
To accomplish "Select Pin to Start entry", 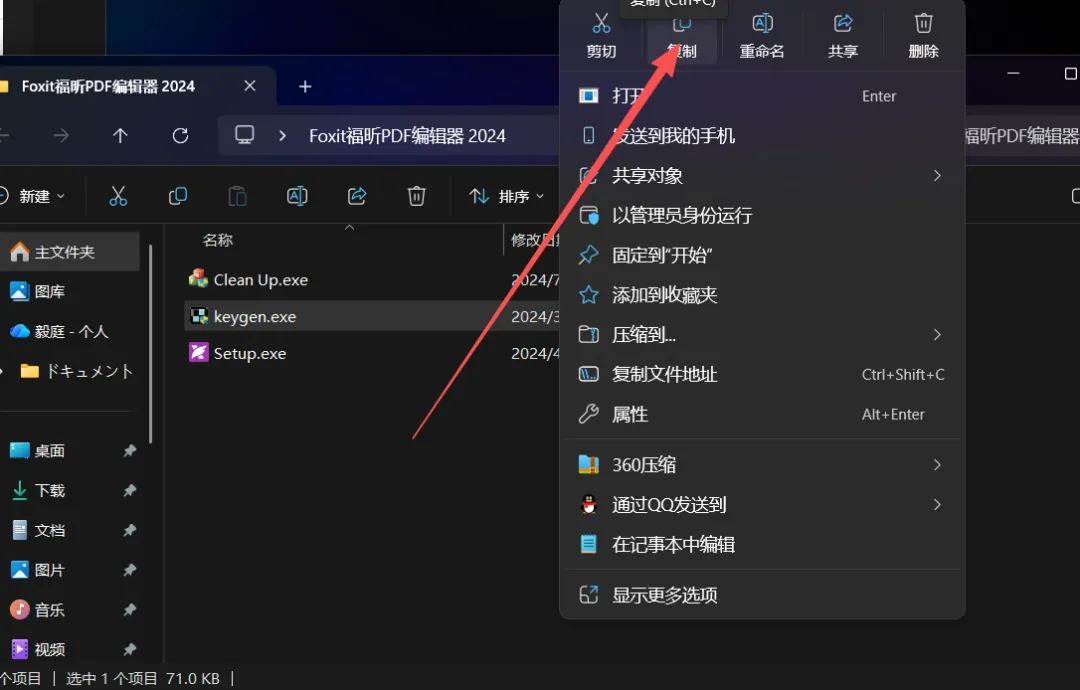I will 762,255.
